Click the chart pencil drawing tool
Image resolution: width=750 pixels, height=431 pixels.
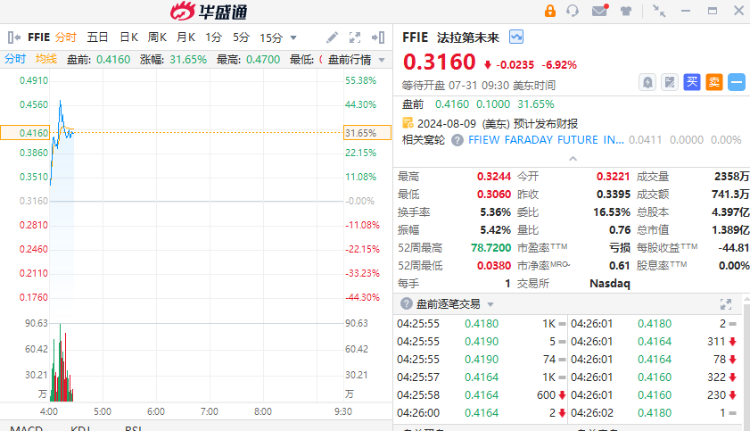coord(332,37)
